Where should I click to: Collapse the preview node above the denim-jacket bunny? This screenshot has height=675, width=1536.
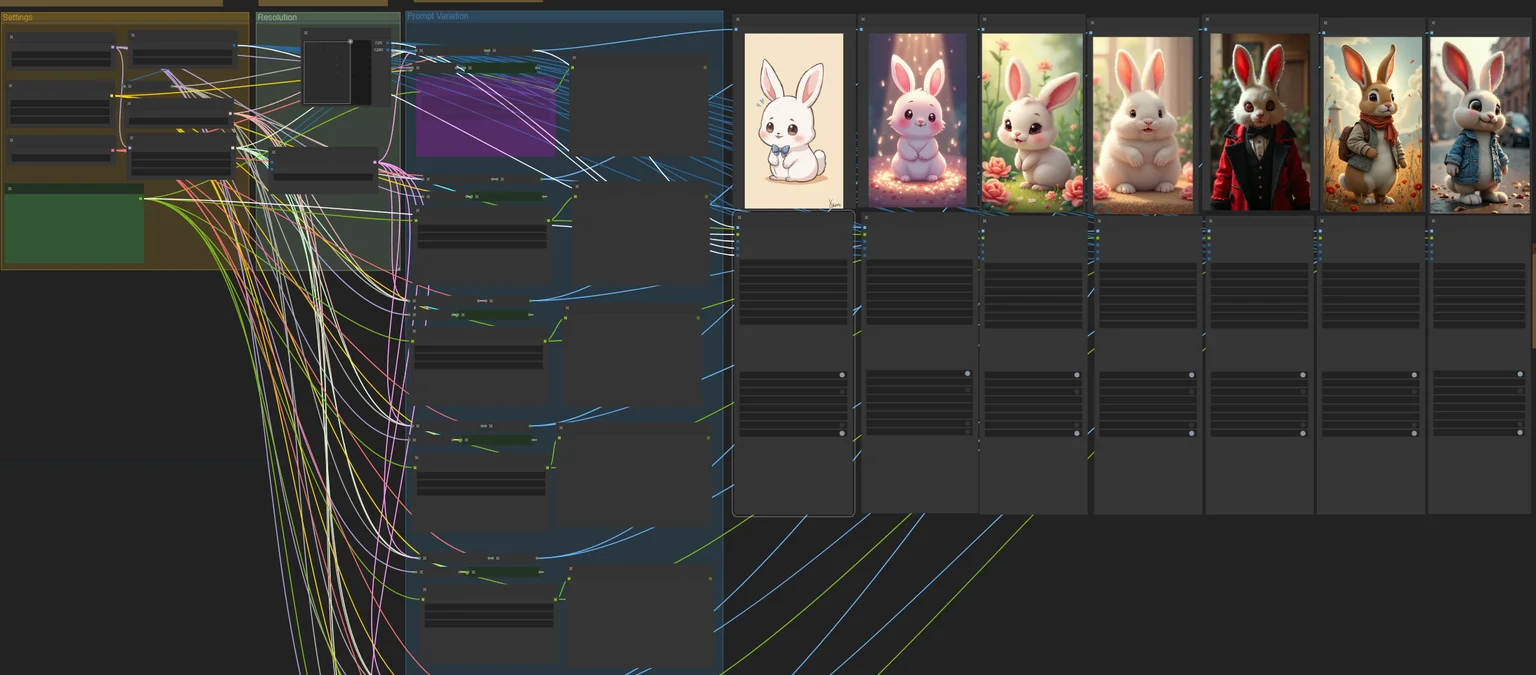[x=1432, y=22]
